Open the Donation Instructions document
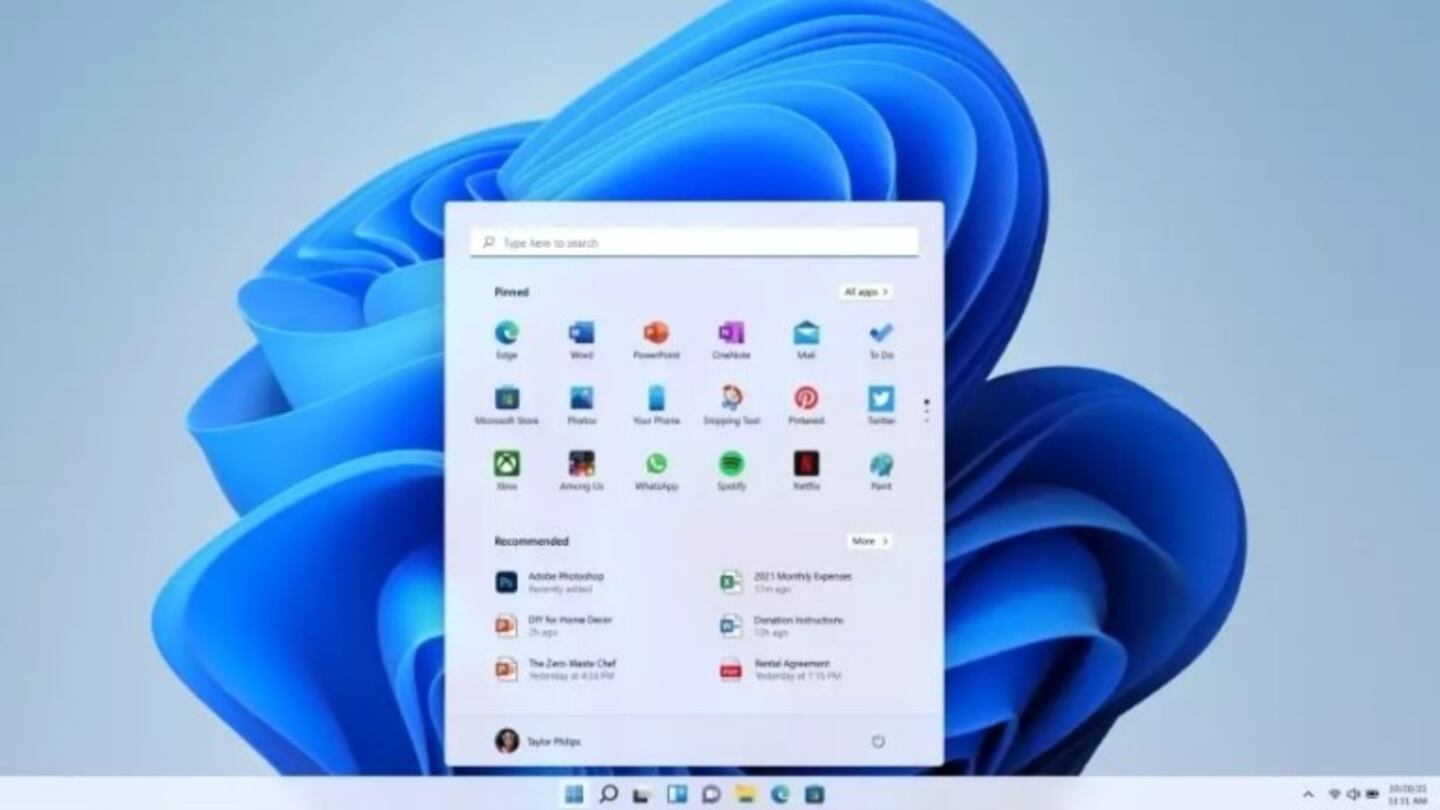Screen dimensions: 1440x810 click(781, 626)
